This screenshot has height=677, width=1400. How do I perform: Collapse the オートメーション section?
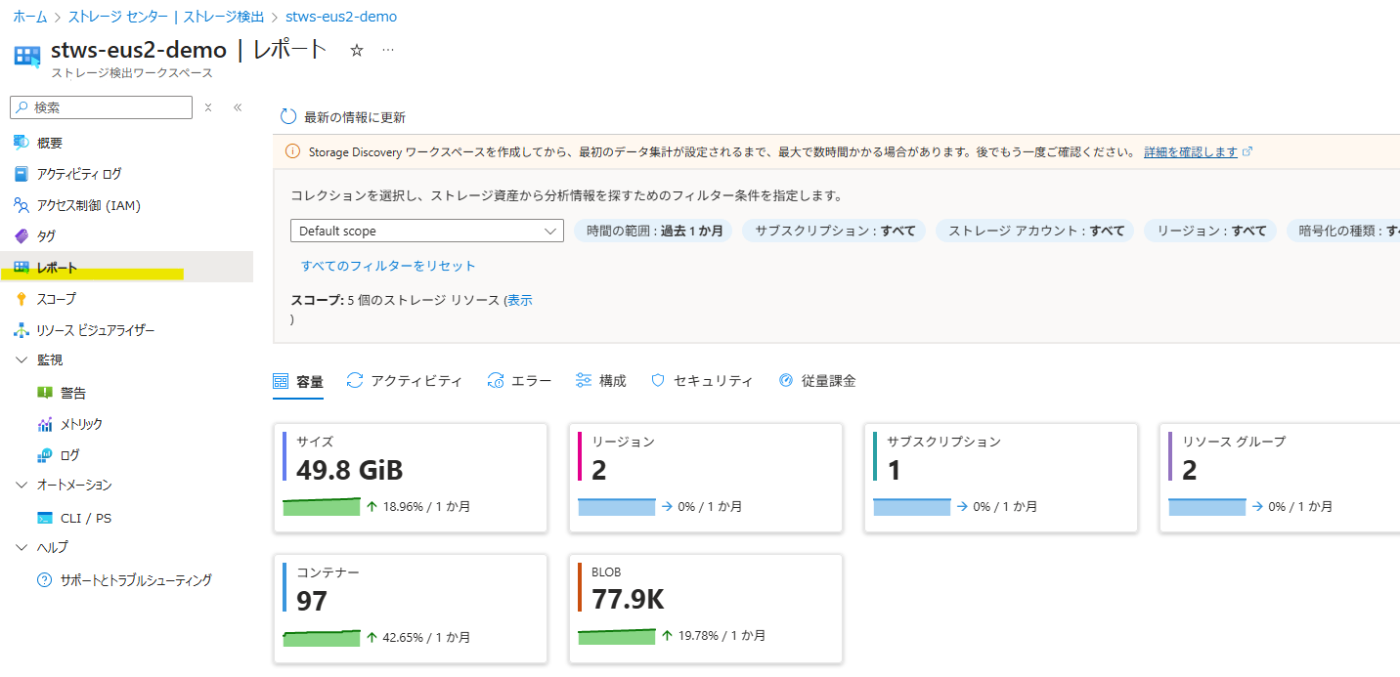(x=22, y=485)
